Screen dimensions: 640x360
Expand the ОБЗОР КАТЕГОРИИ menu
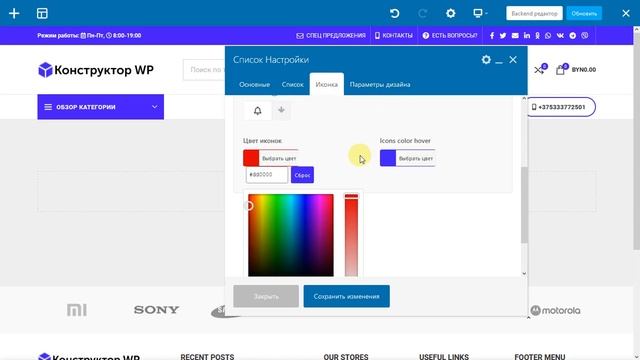pos(100,107)
